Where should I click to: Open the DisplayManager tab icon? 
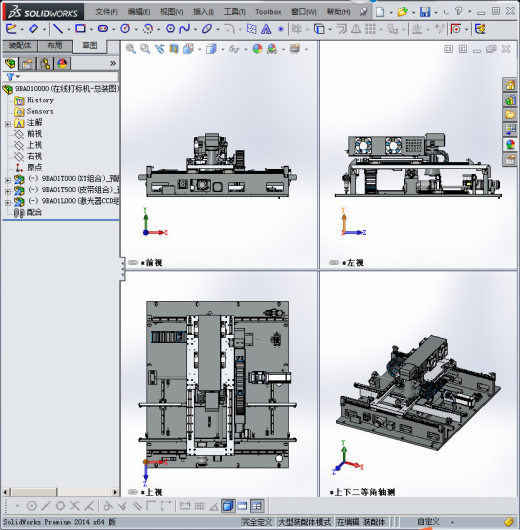point(62,64)
